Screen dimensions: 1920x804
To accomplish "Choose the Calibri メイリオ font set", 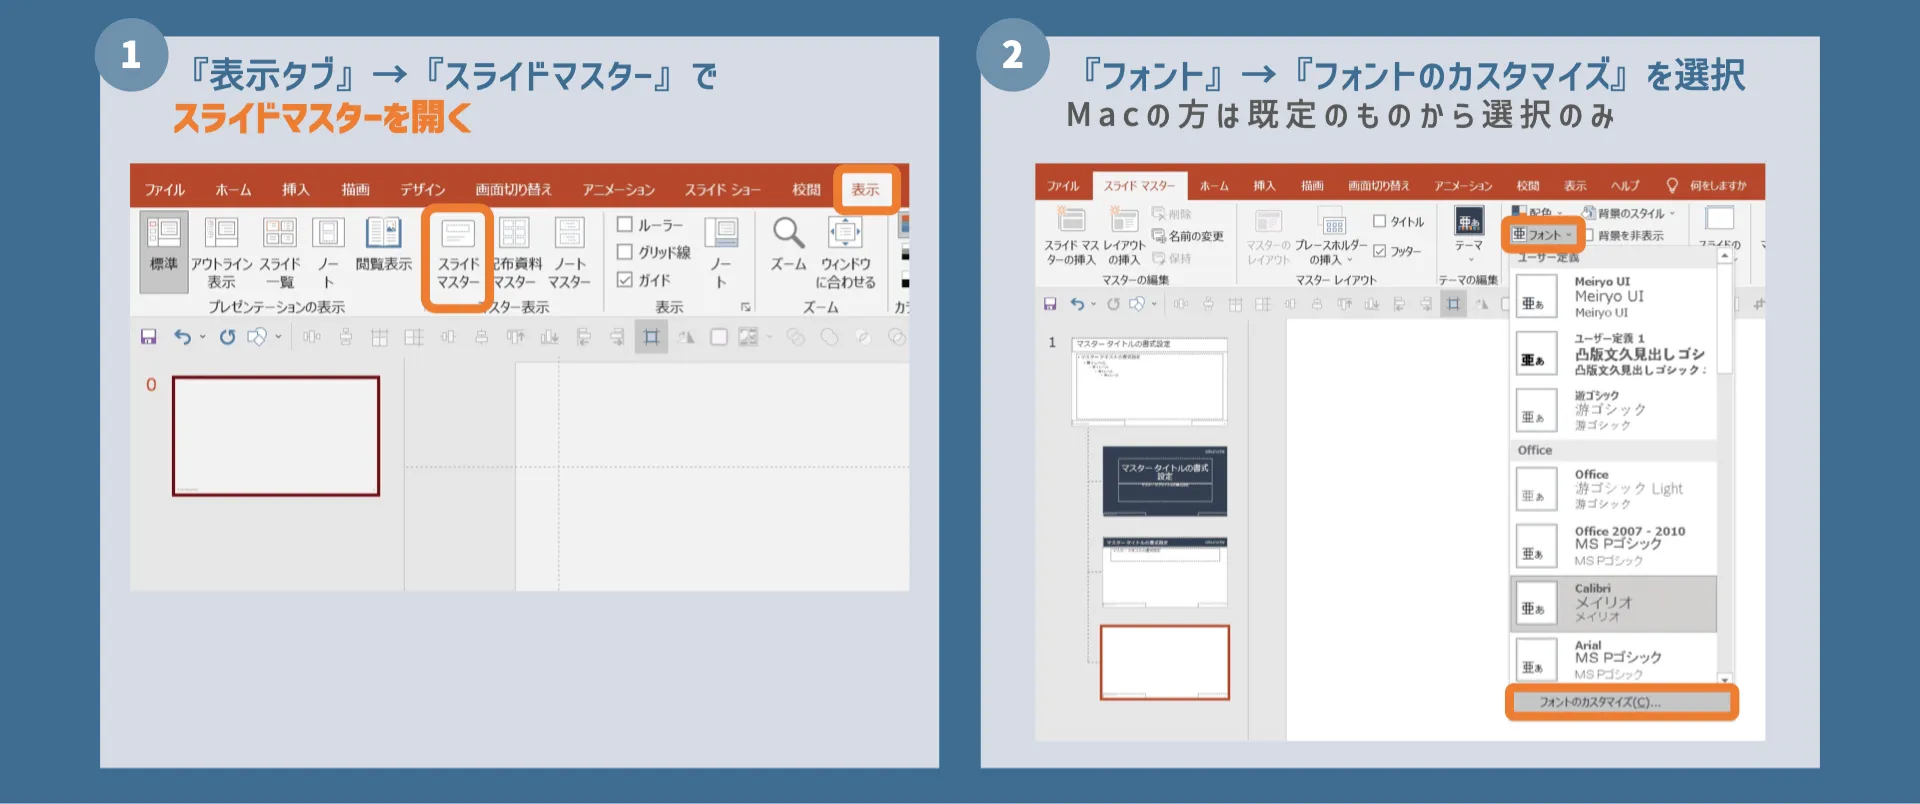I will point(1612,603).
